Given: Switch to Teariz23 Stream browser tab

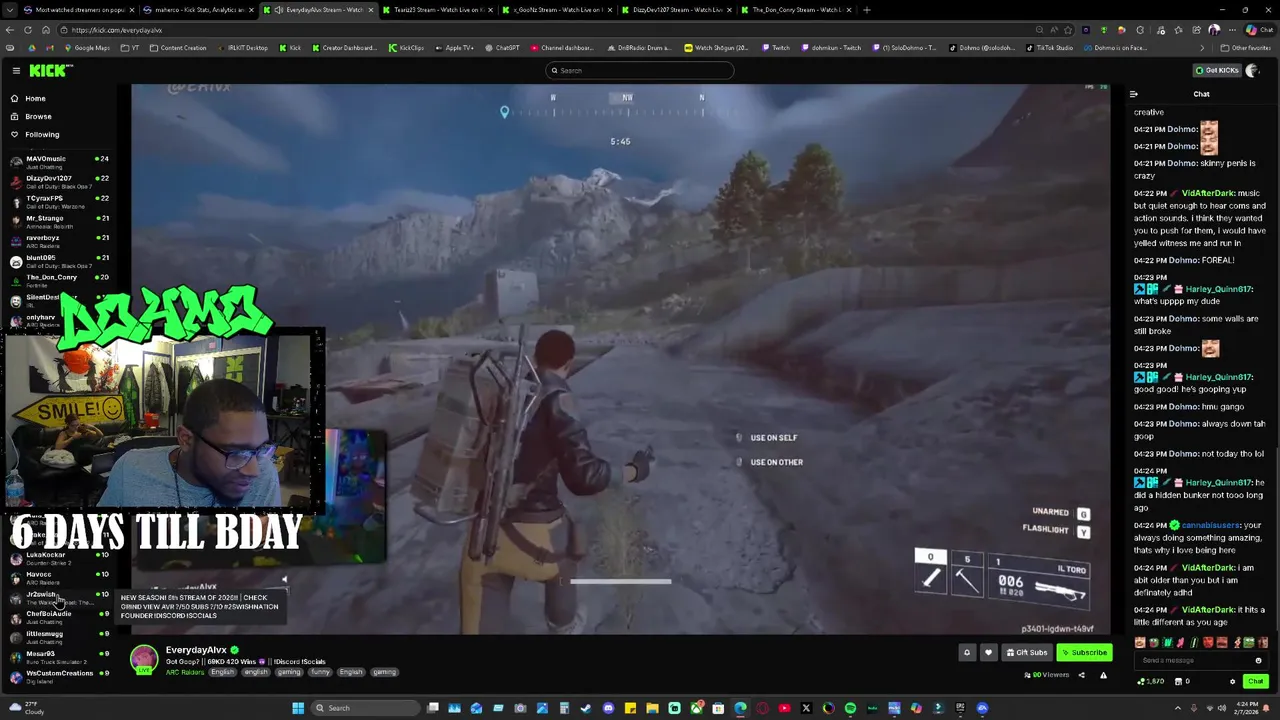Looking at the screenshot, I should pos(437,10).
